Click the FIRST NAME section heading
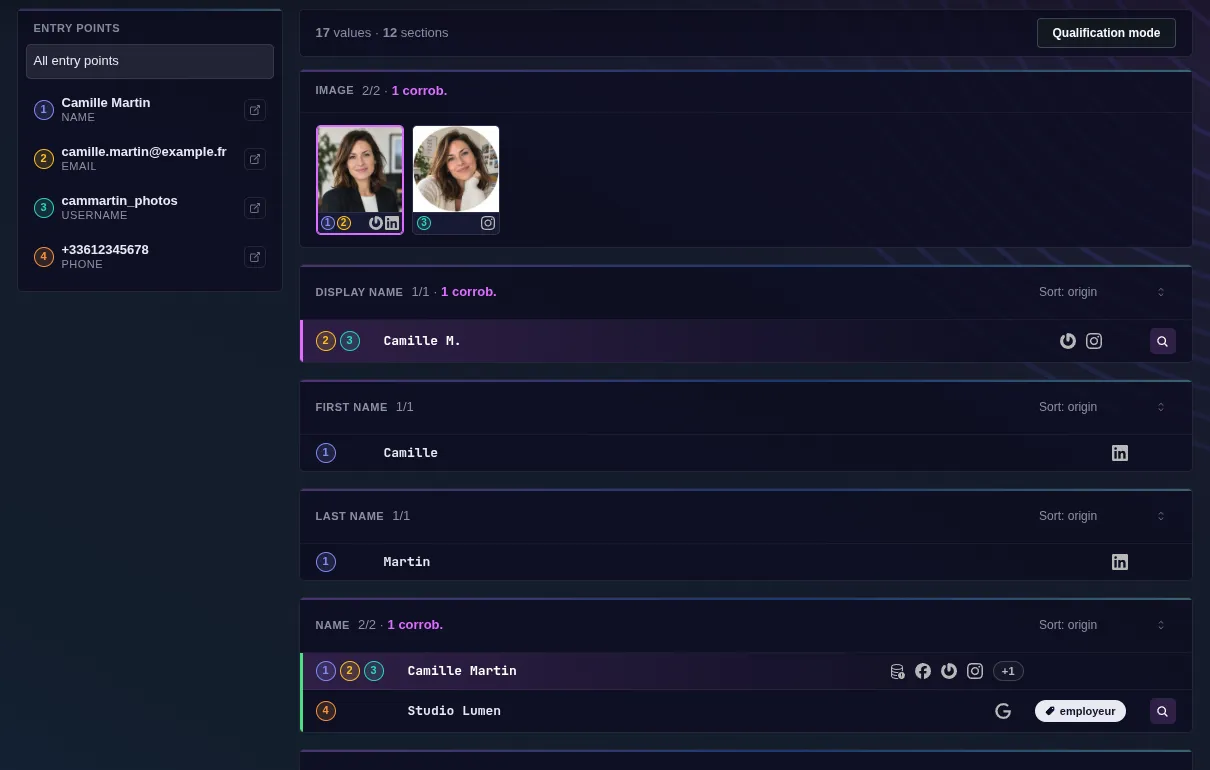This screenshot has width=1210, height=770. point(351,407)
